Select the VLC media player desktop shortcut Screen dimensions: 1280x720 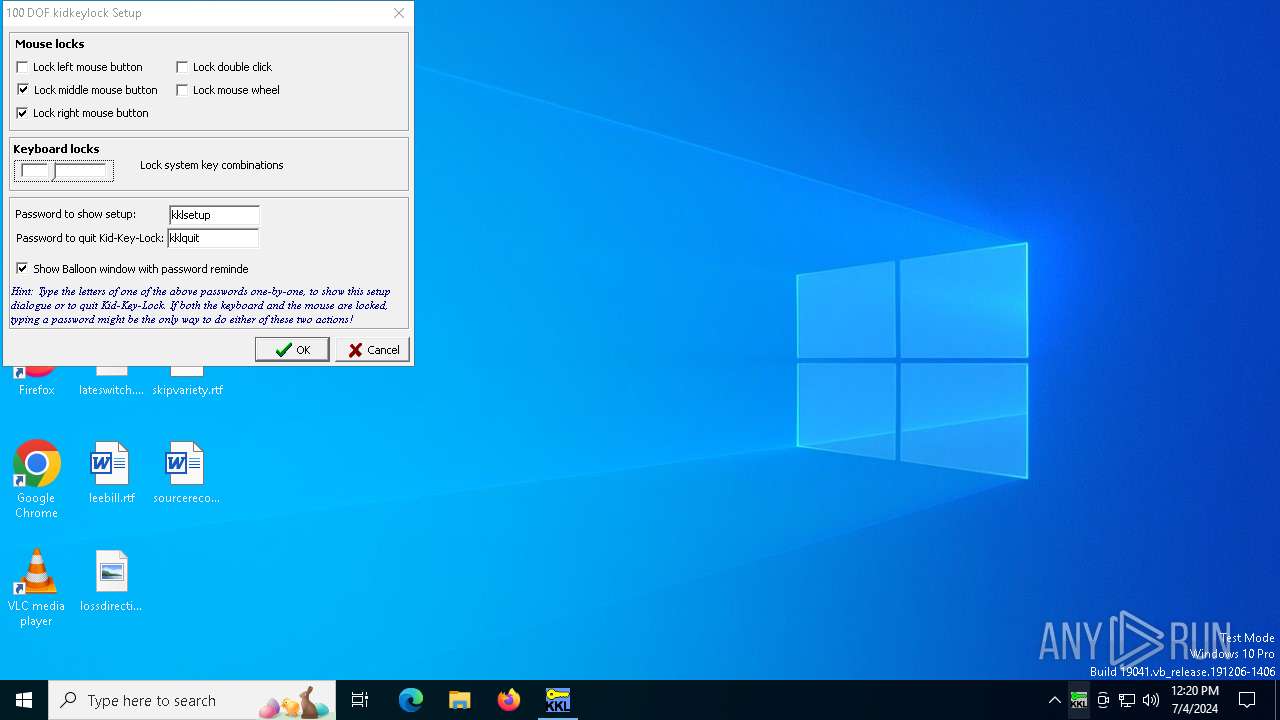coord(36,588)
